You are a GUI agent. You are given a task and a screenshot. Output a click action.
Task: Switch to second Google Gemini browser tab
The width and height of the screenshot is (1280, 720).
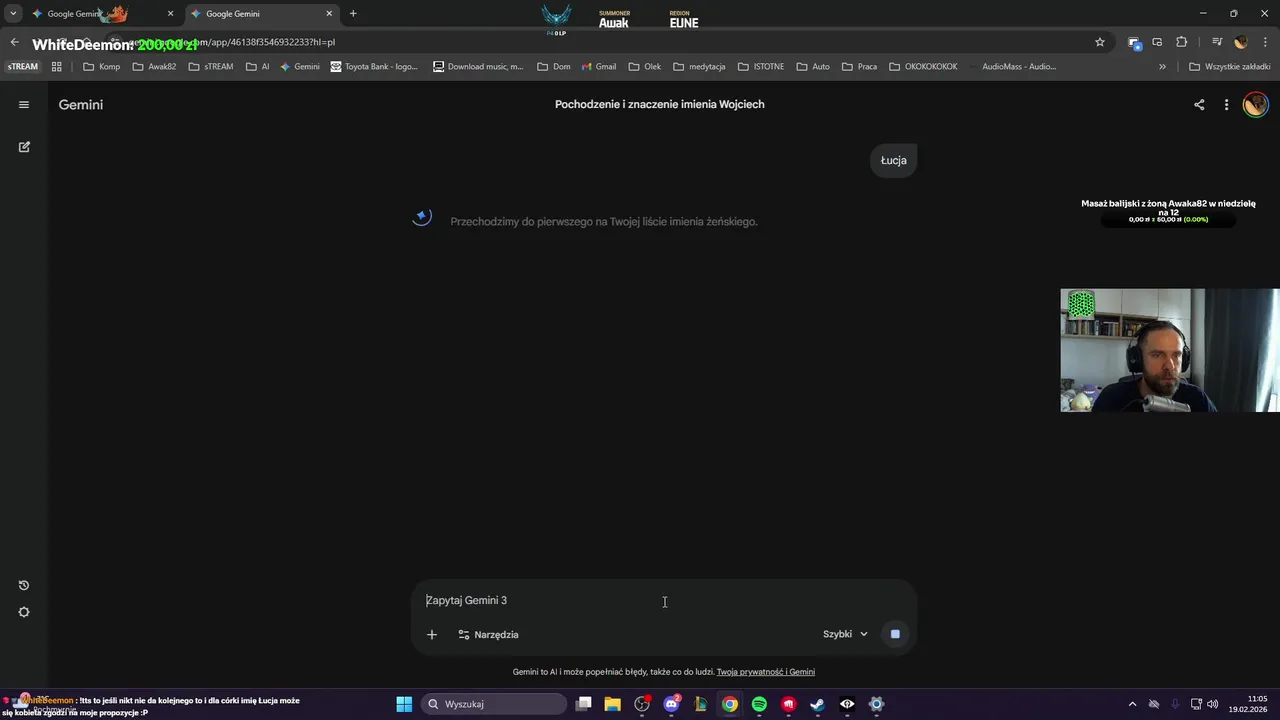click(x=260, y=14)
